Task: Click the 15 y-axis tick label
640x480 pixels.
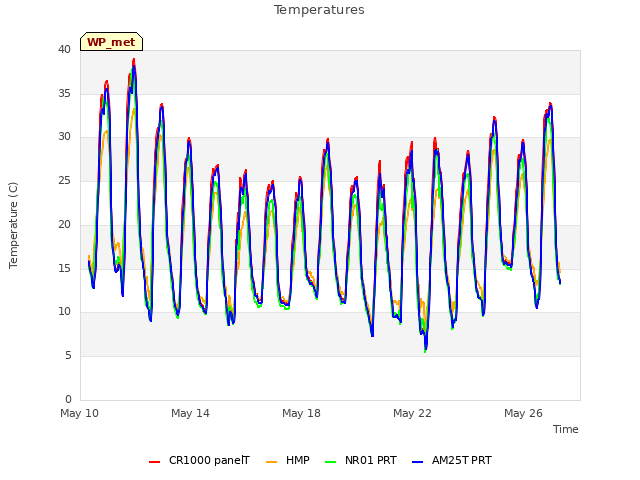Action: (x=64, y=268)
